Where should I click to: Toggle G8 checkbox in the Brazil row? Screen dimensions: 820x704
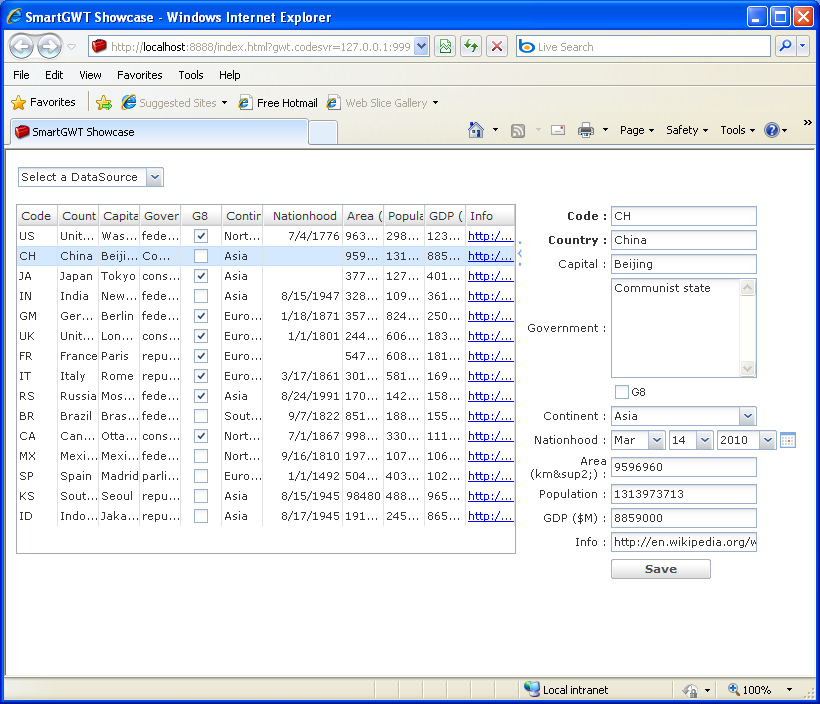tap(201, 416)
